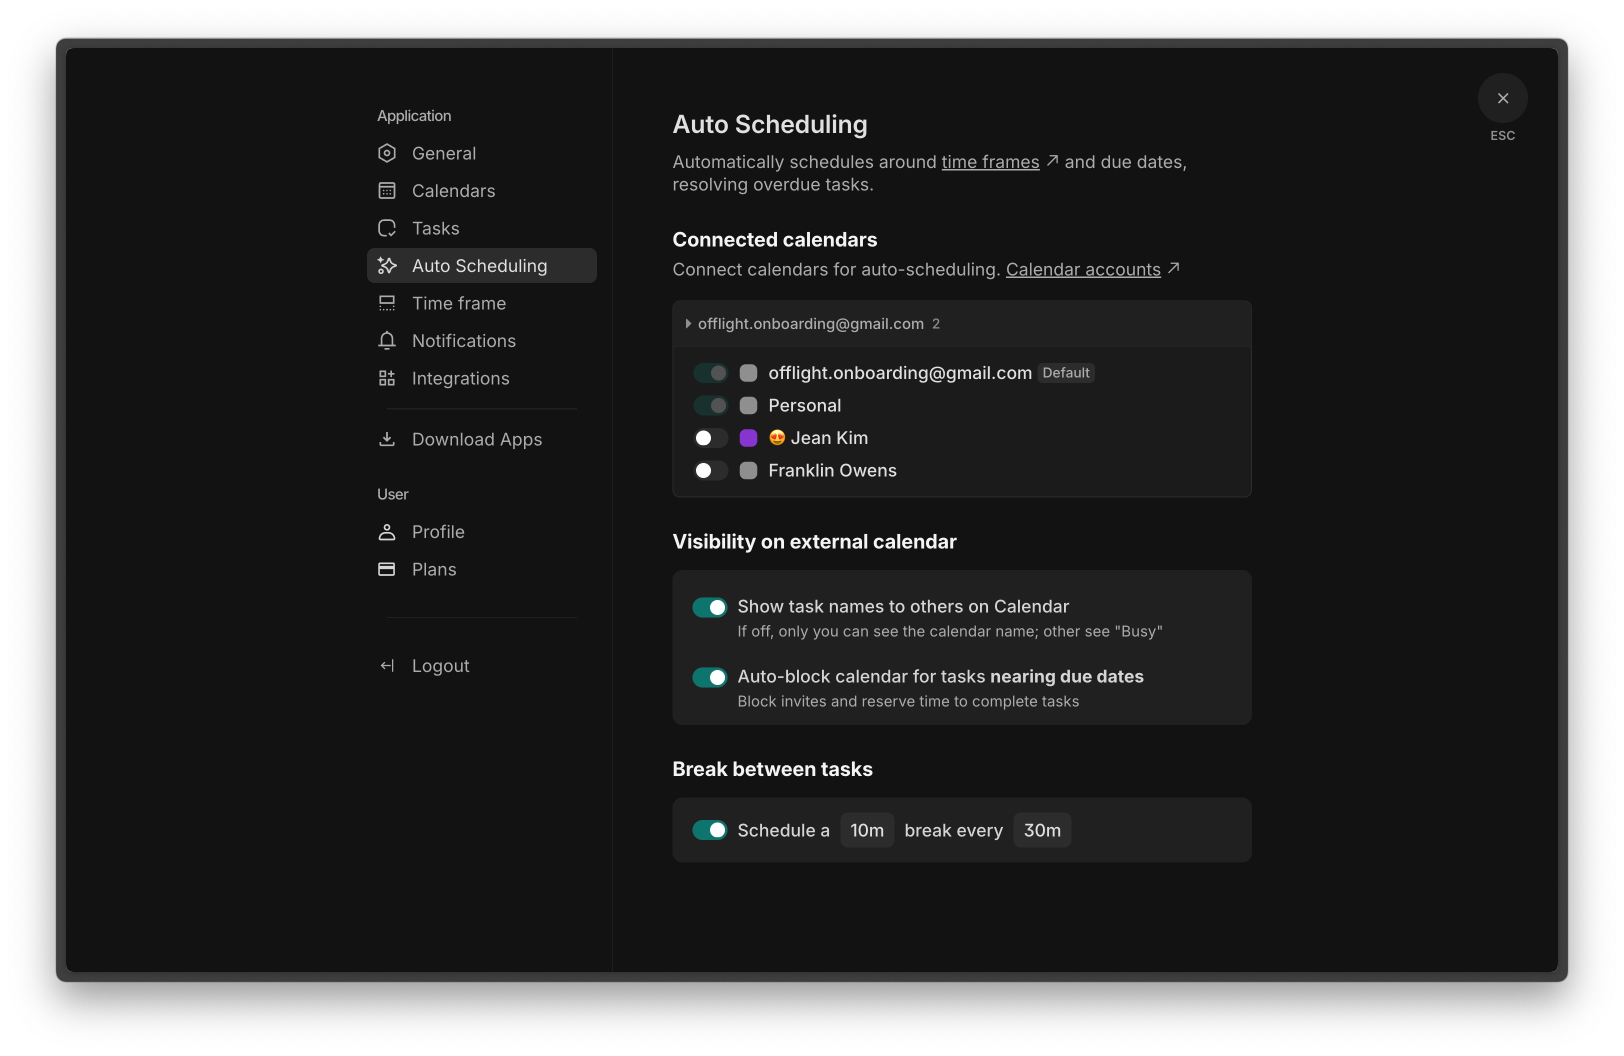Viewport: 1624px width, 1056px height.
Task: Click the Notifications bell icon
Action: (x=387, y=341)
